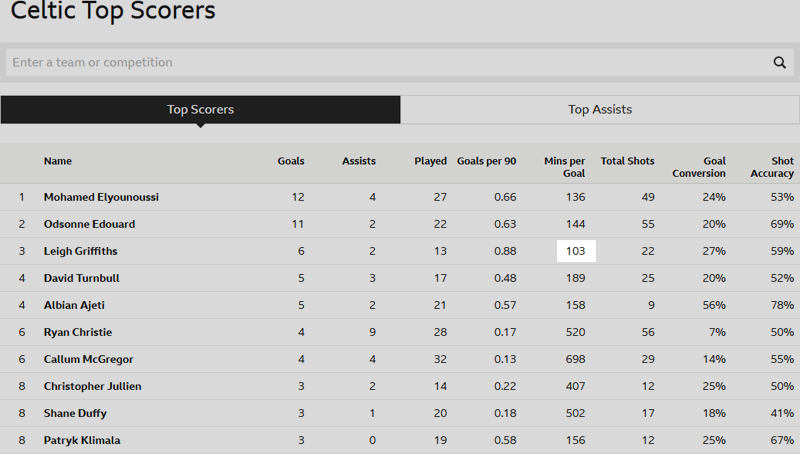Click the Goals per 90 column header

tap(486, 161)
